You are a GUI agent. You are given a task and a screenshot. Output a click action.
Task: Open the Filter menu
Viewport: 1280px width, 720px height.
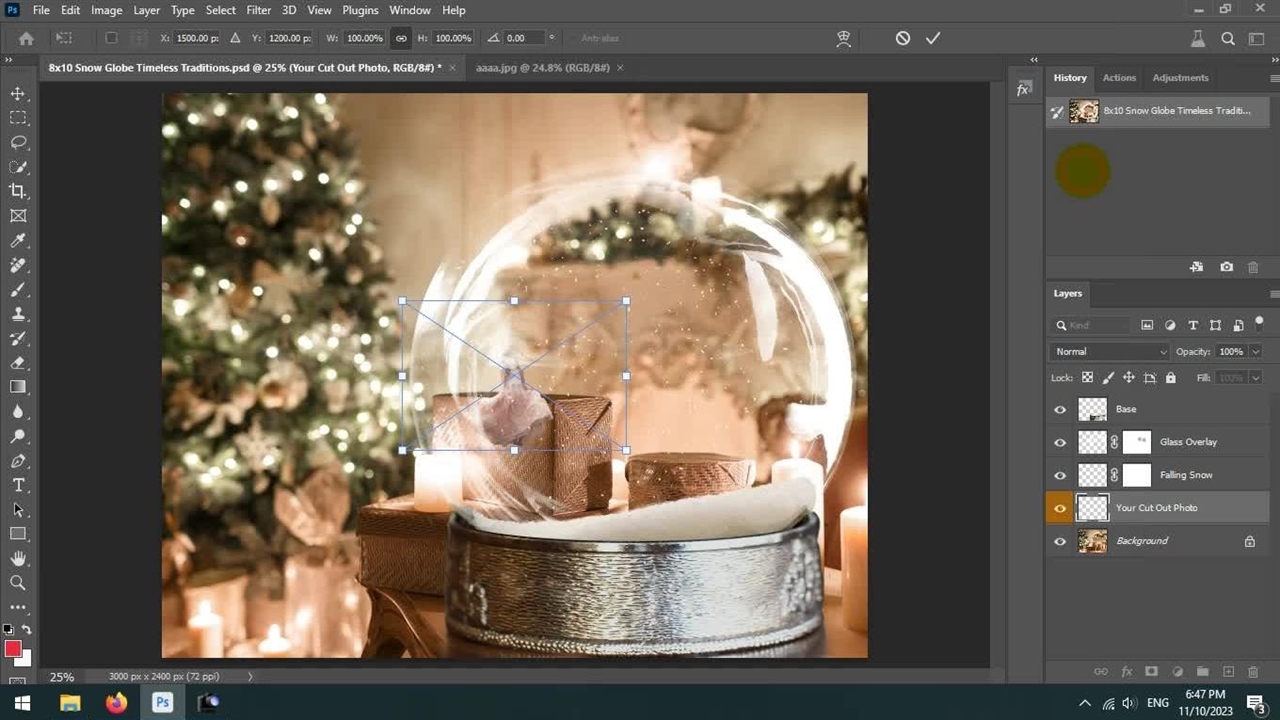258,10
